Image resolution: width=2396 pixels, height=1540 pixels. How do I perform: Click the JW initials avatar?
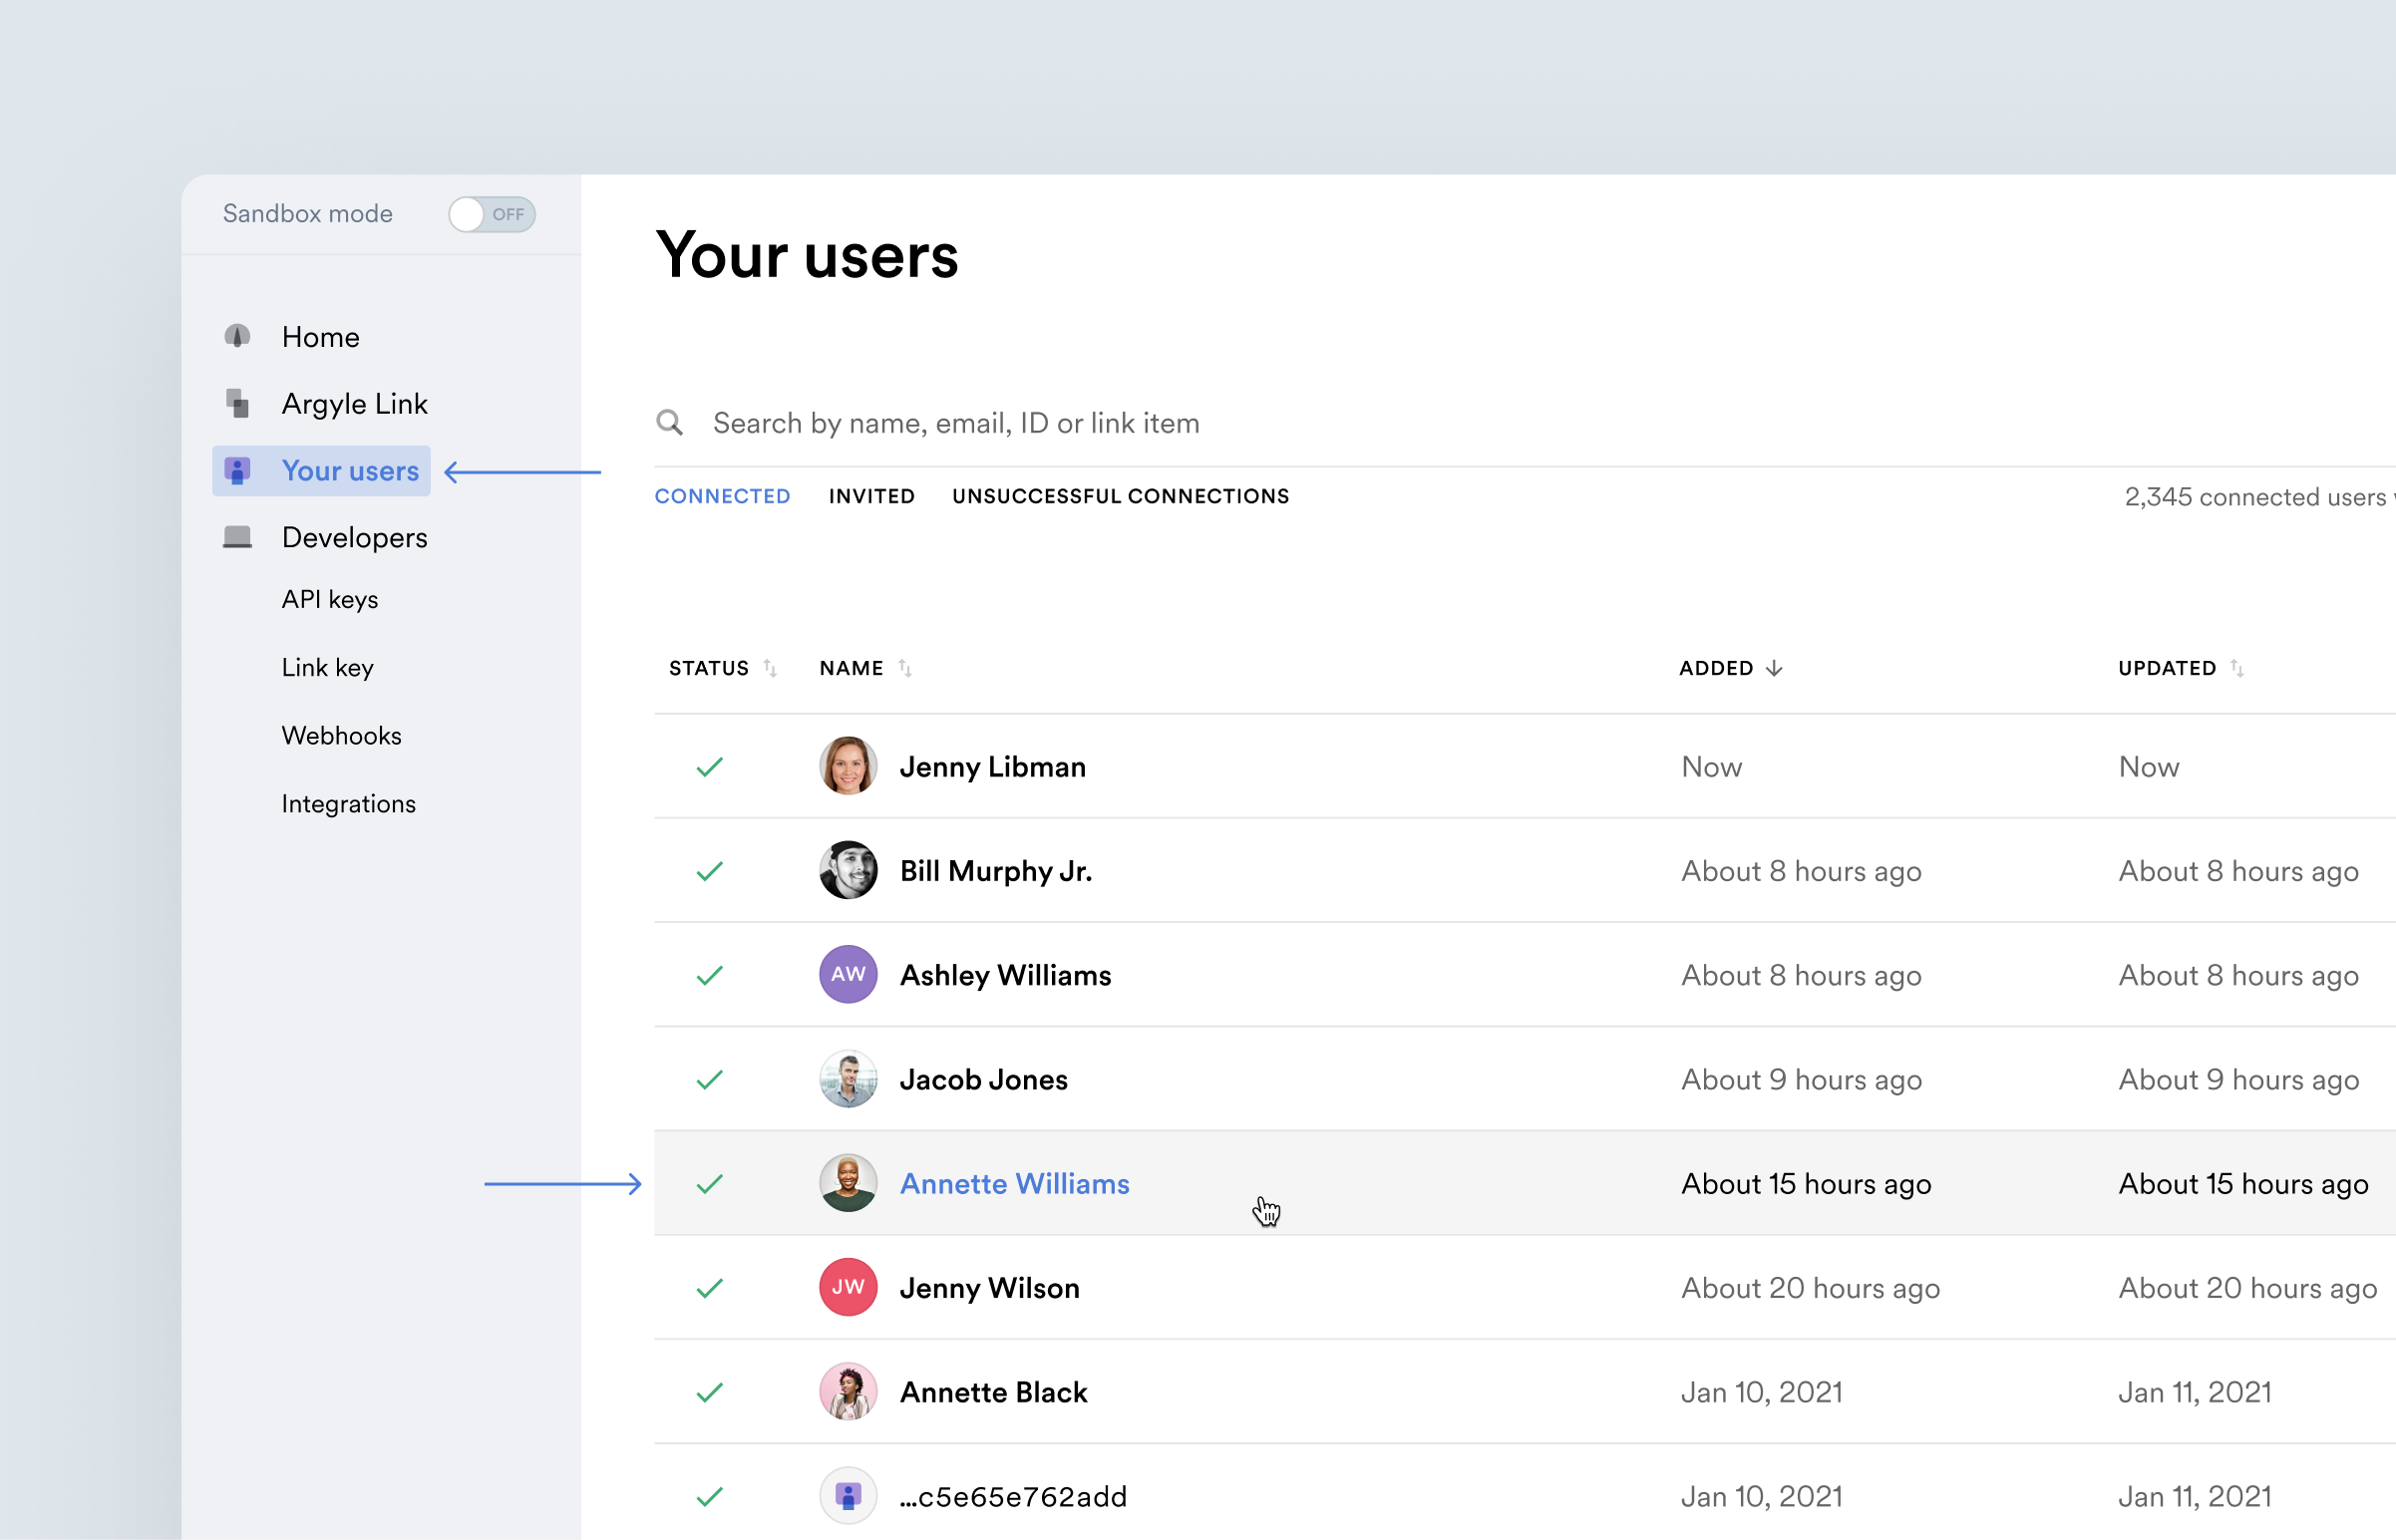[848, 1287]
